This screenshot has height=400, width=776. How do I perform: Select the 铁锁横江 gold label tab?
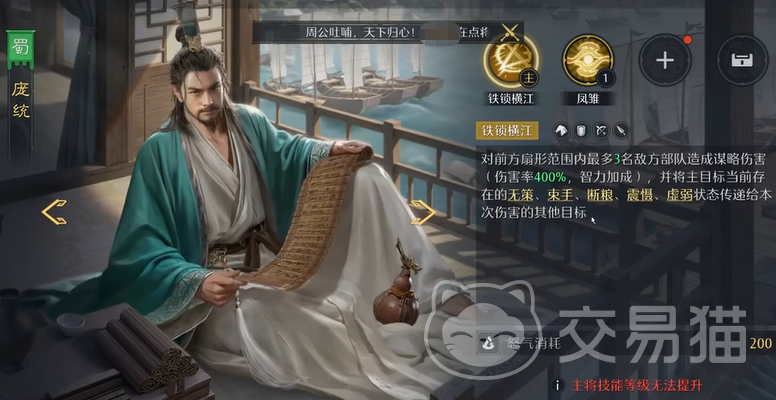pyautogui.click(x=507, y=131)
